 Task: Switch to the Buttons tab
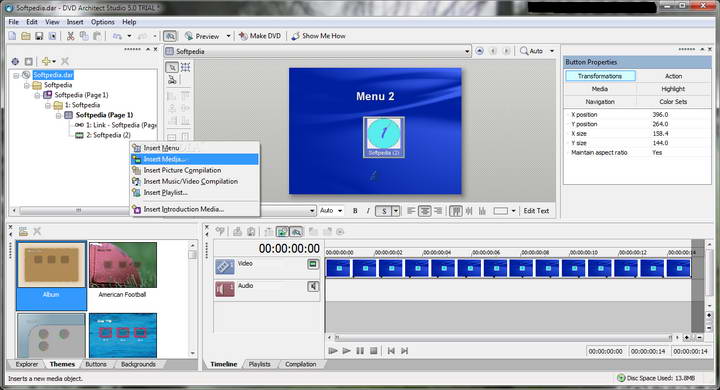pos(96,364)
